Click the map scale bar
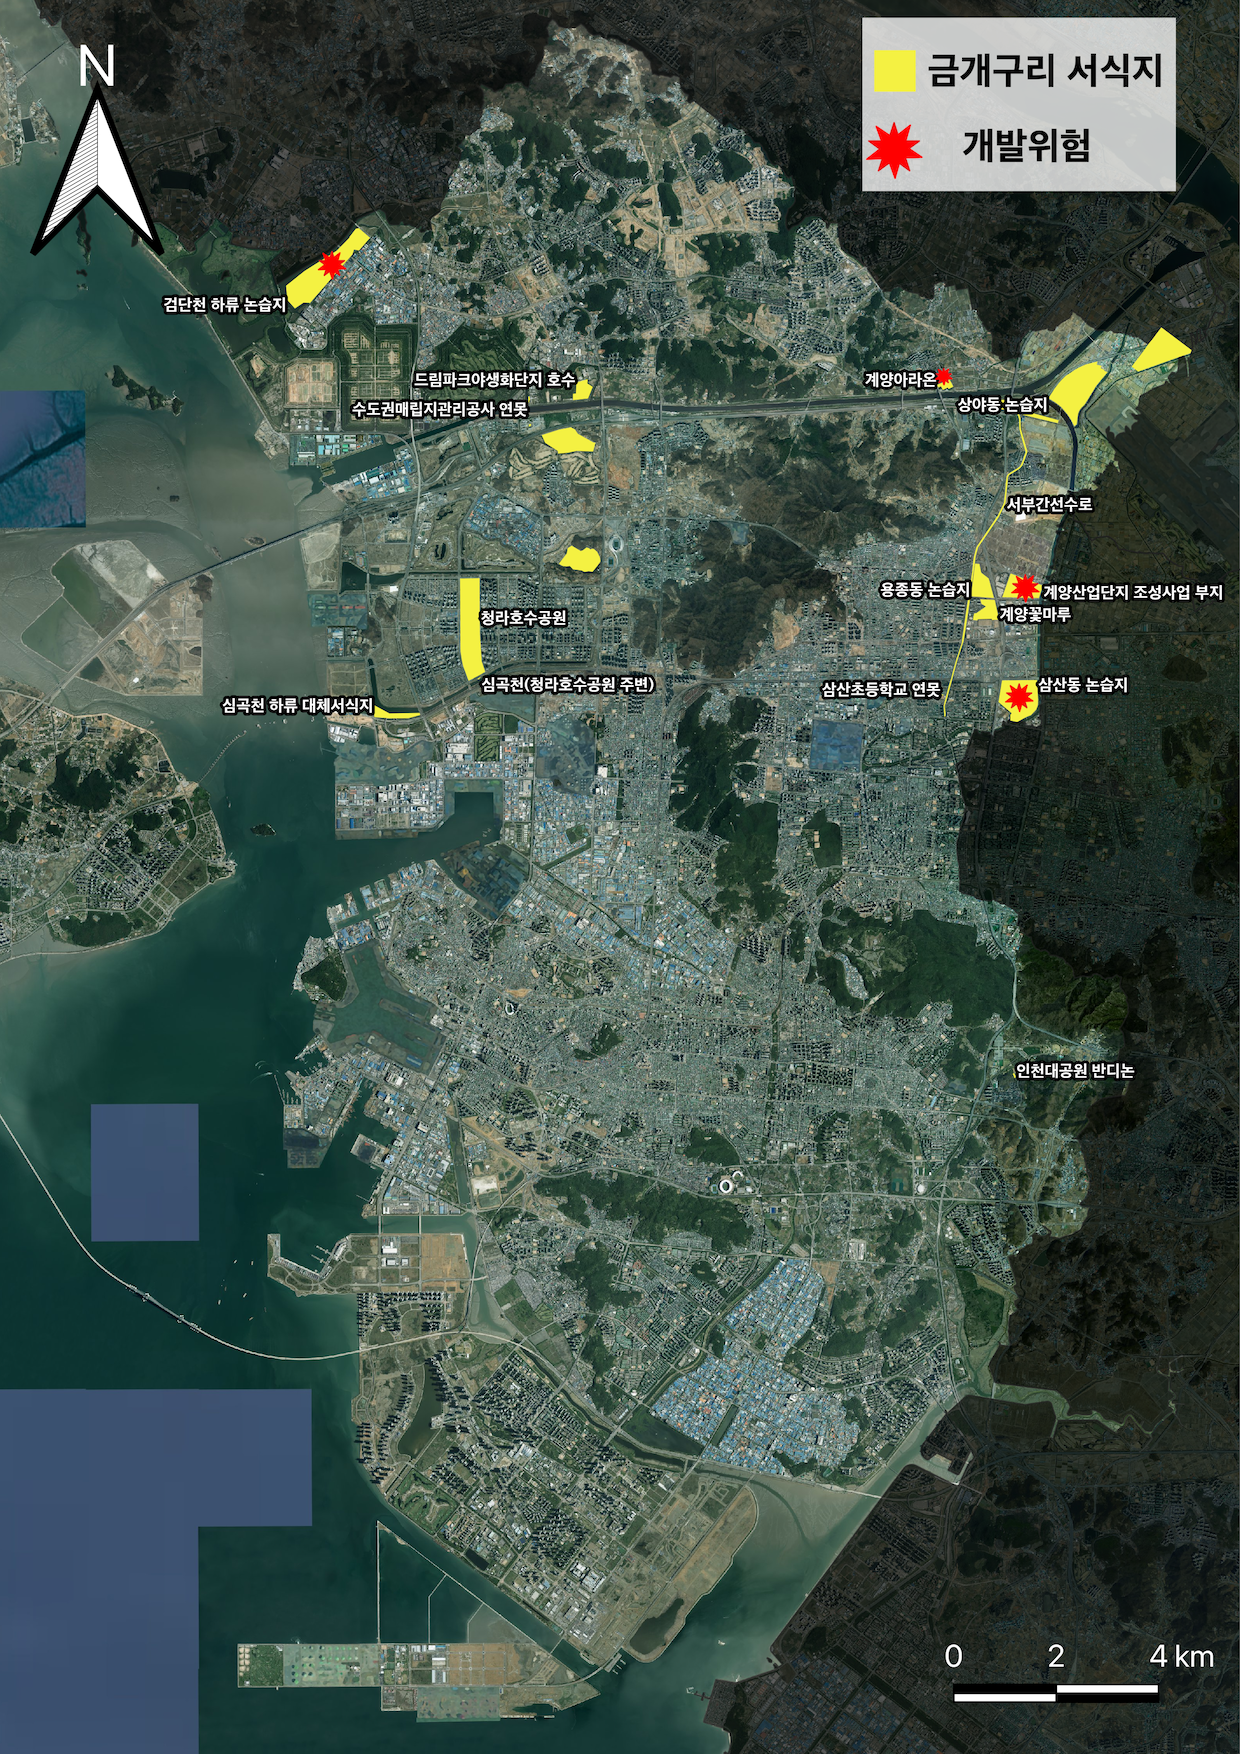The image size is (1240, 1754). tap(1056, 1692)
